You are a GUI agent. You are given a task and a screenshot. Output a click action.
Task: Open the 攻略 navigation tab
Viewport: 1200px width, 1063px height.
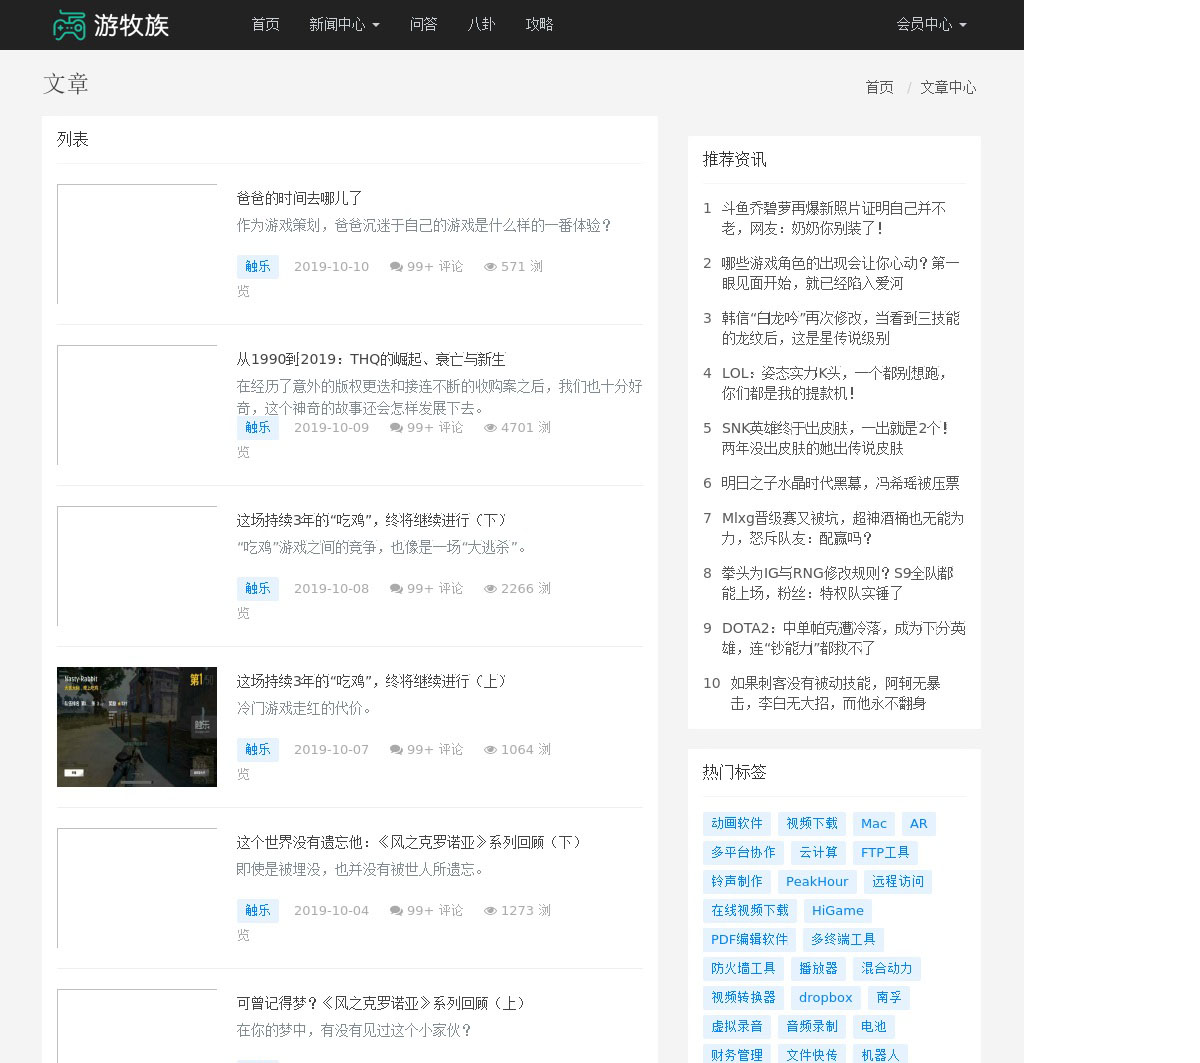click(539, 25)
